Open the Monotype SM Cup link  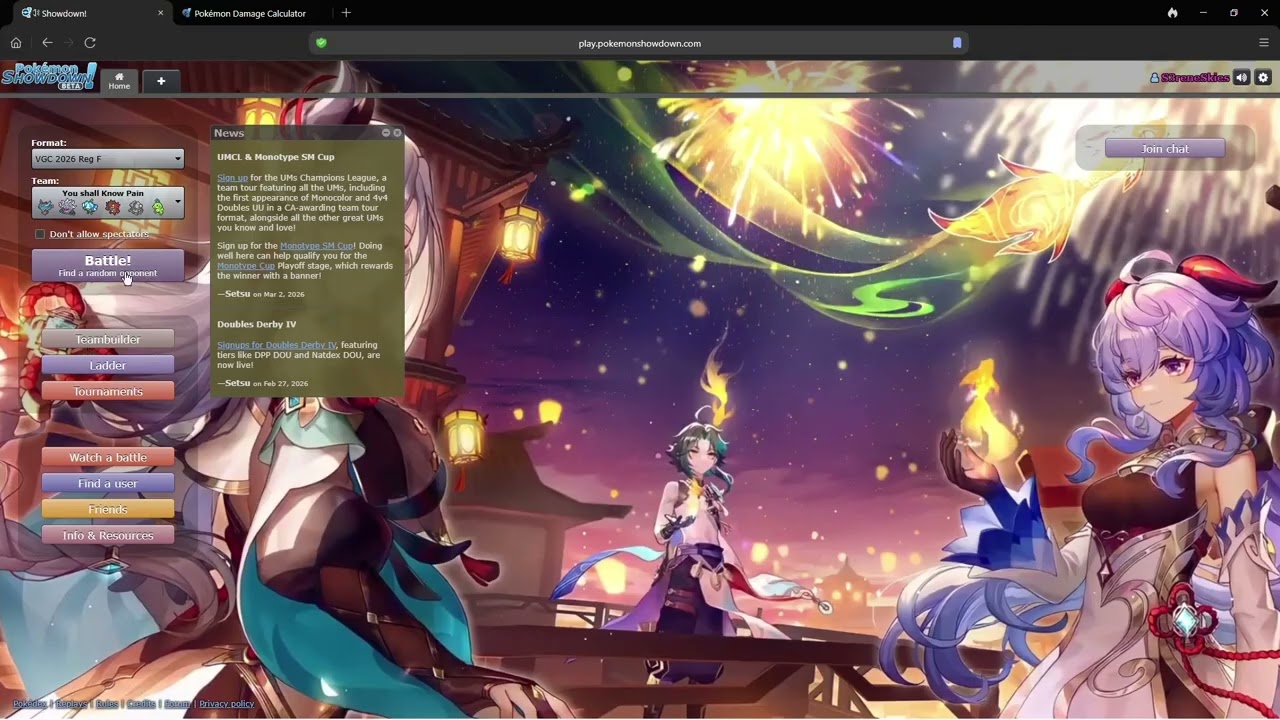pos(316,246)
